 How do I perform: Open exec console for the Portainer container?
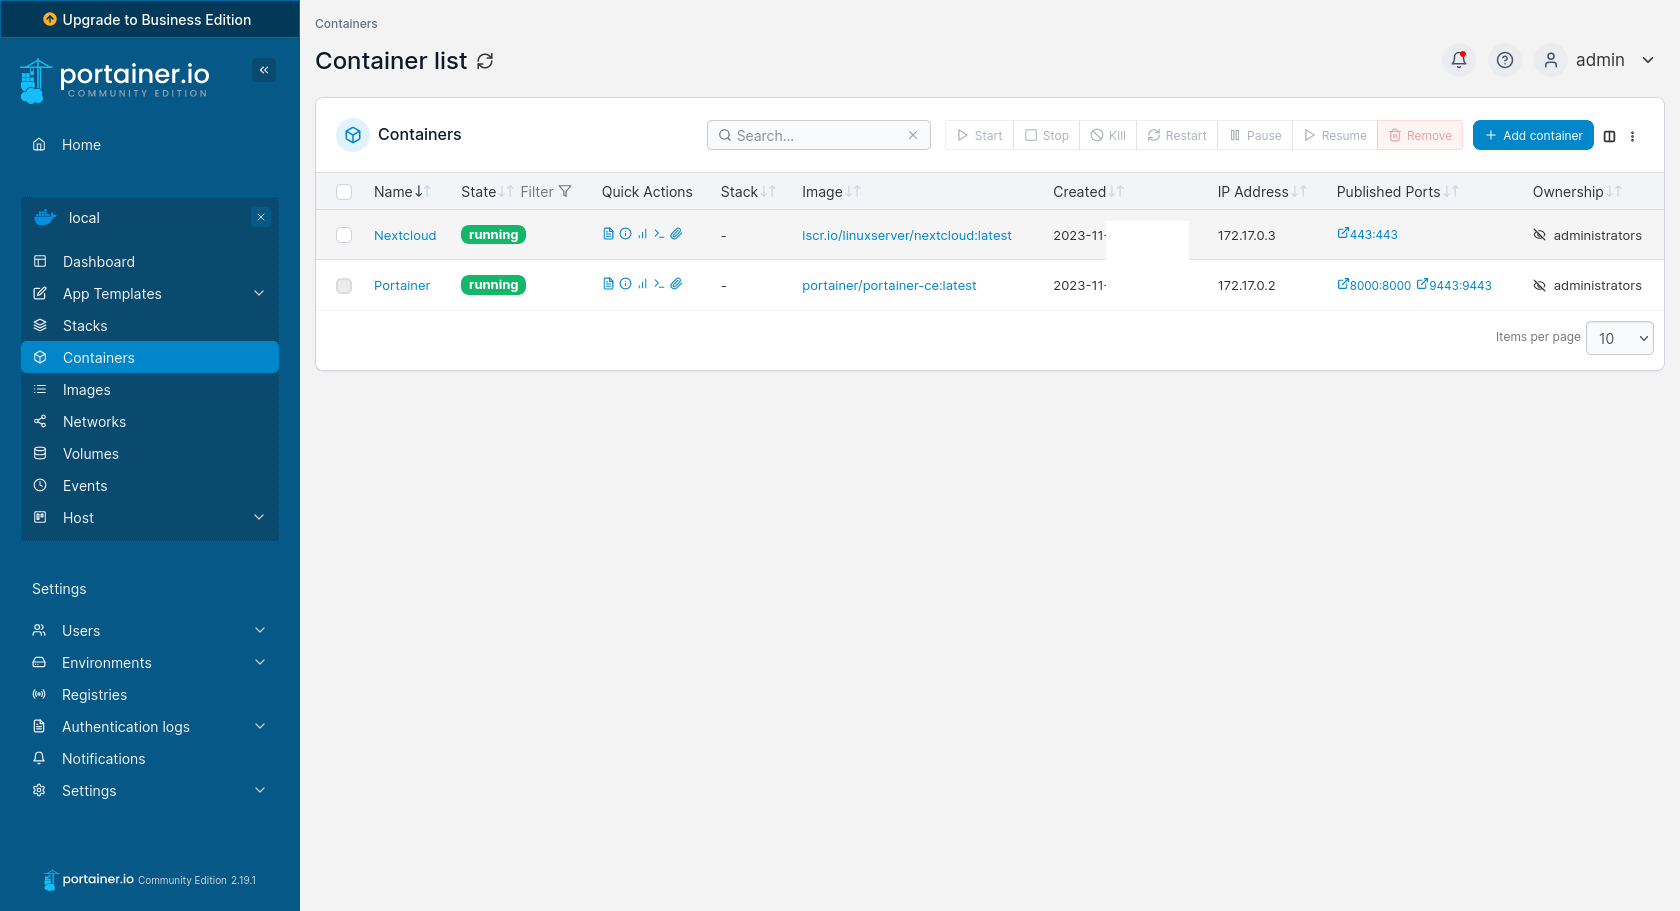659,284
